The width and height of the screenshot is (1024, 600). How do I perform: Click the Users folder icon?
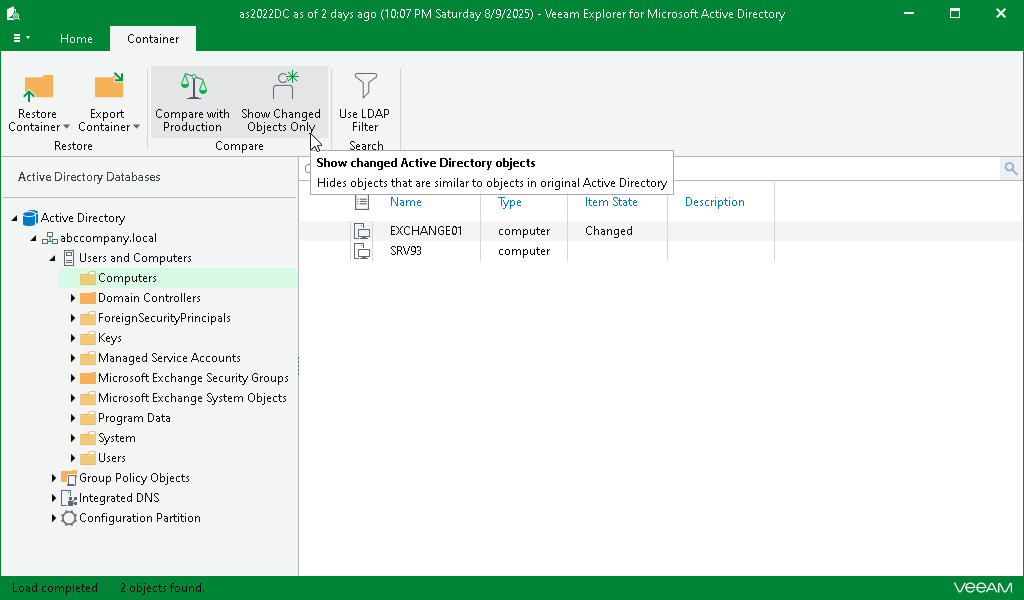click(x=88, y=458)
